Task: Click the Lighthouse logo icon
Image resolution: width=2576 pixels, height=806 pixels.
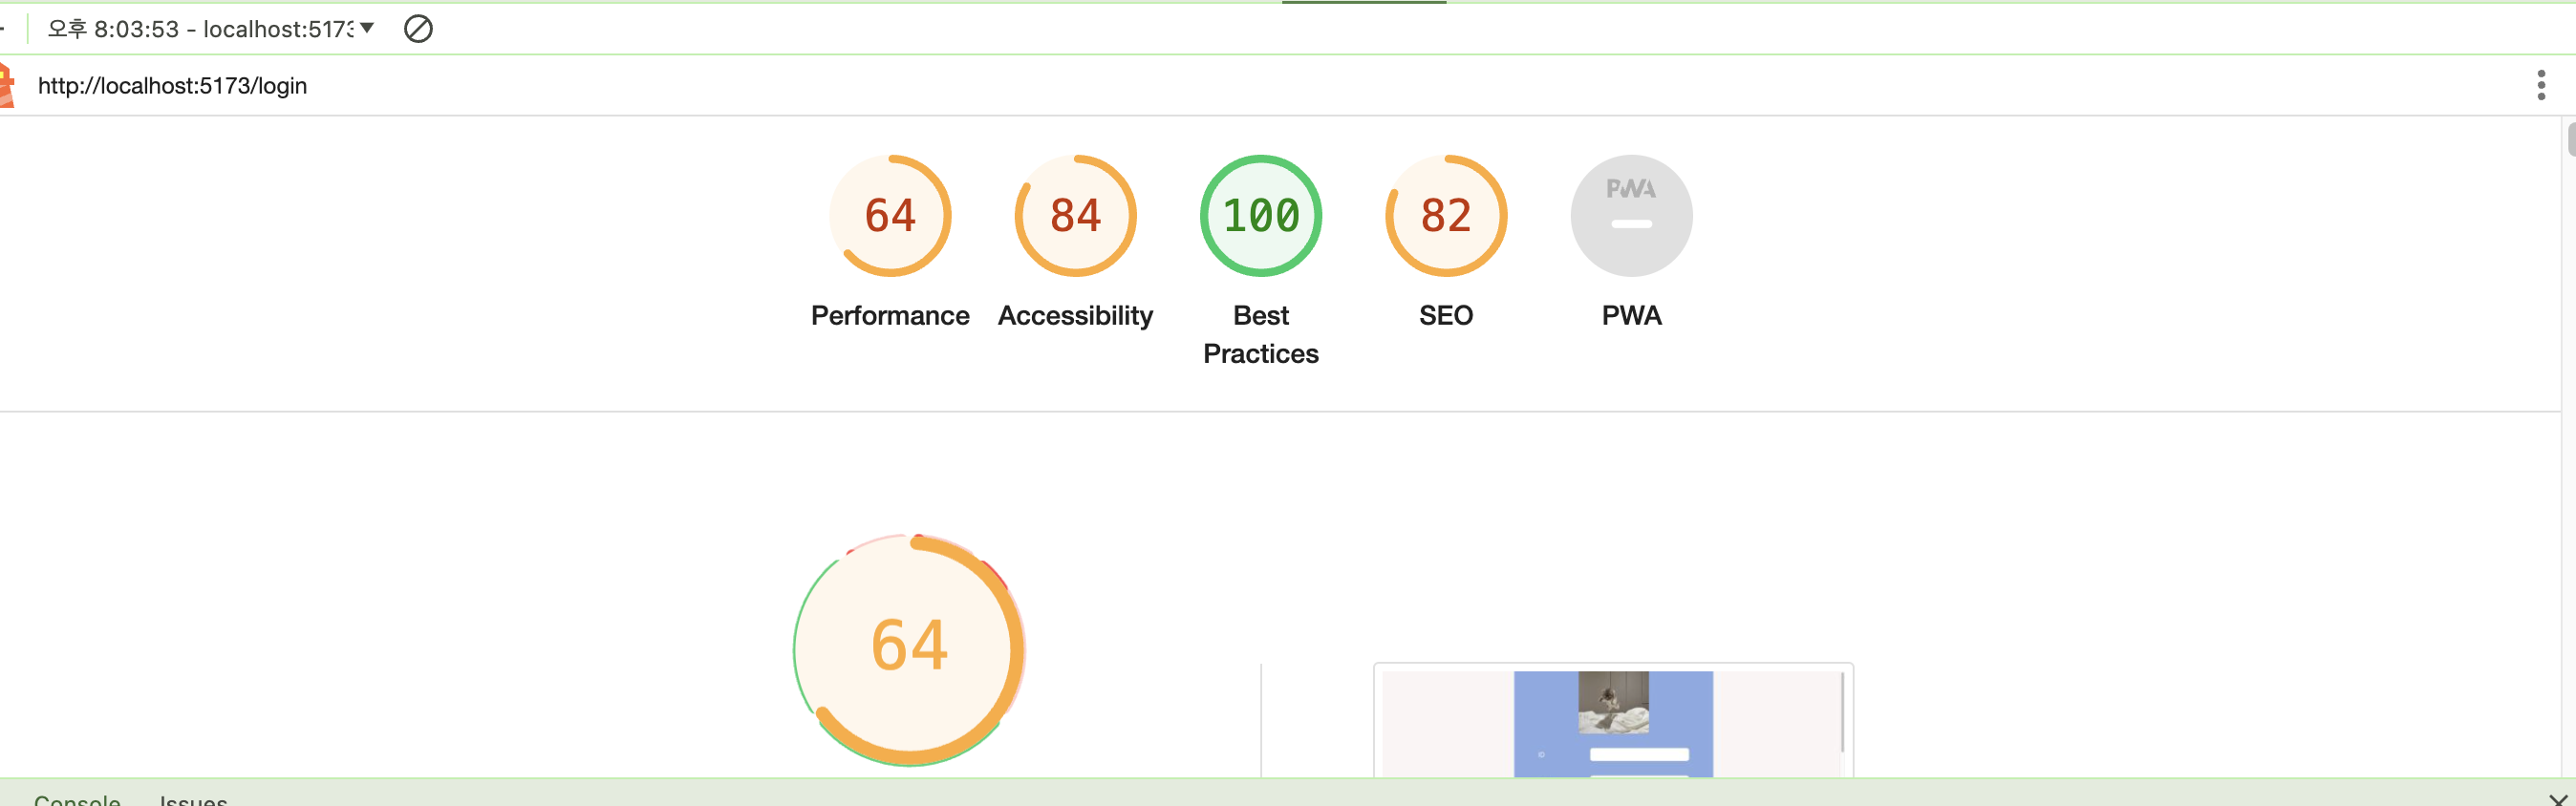Action: (x=6, y=85)
